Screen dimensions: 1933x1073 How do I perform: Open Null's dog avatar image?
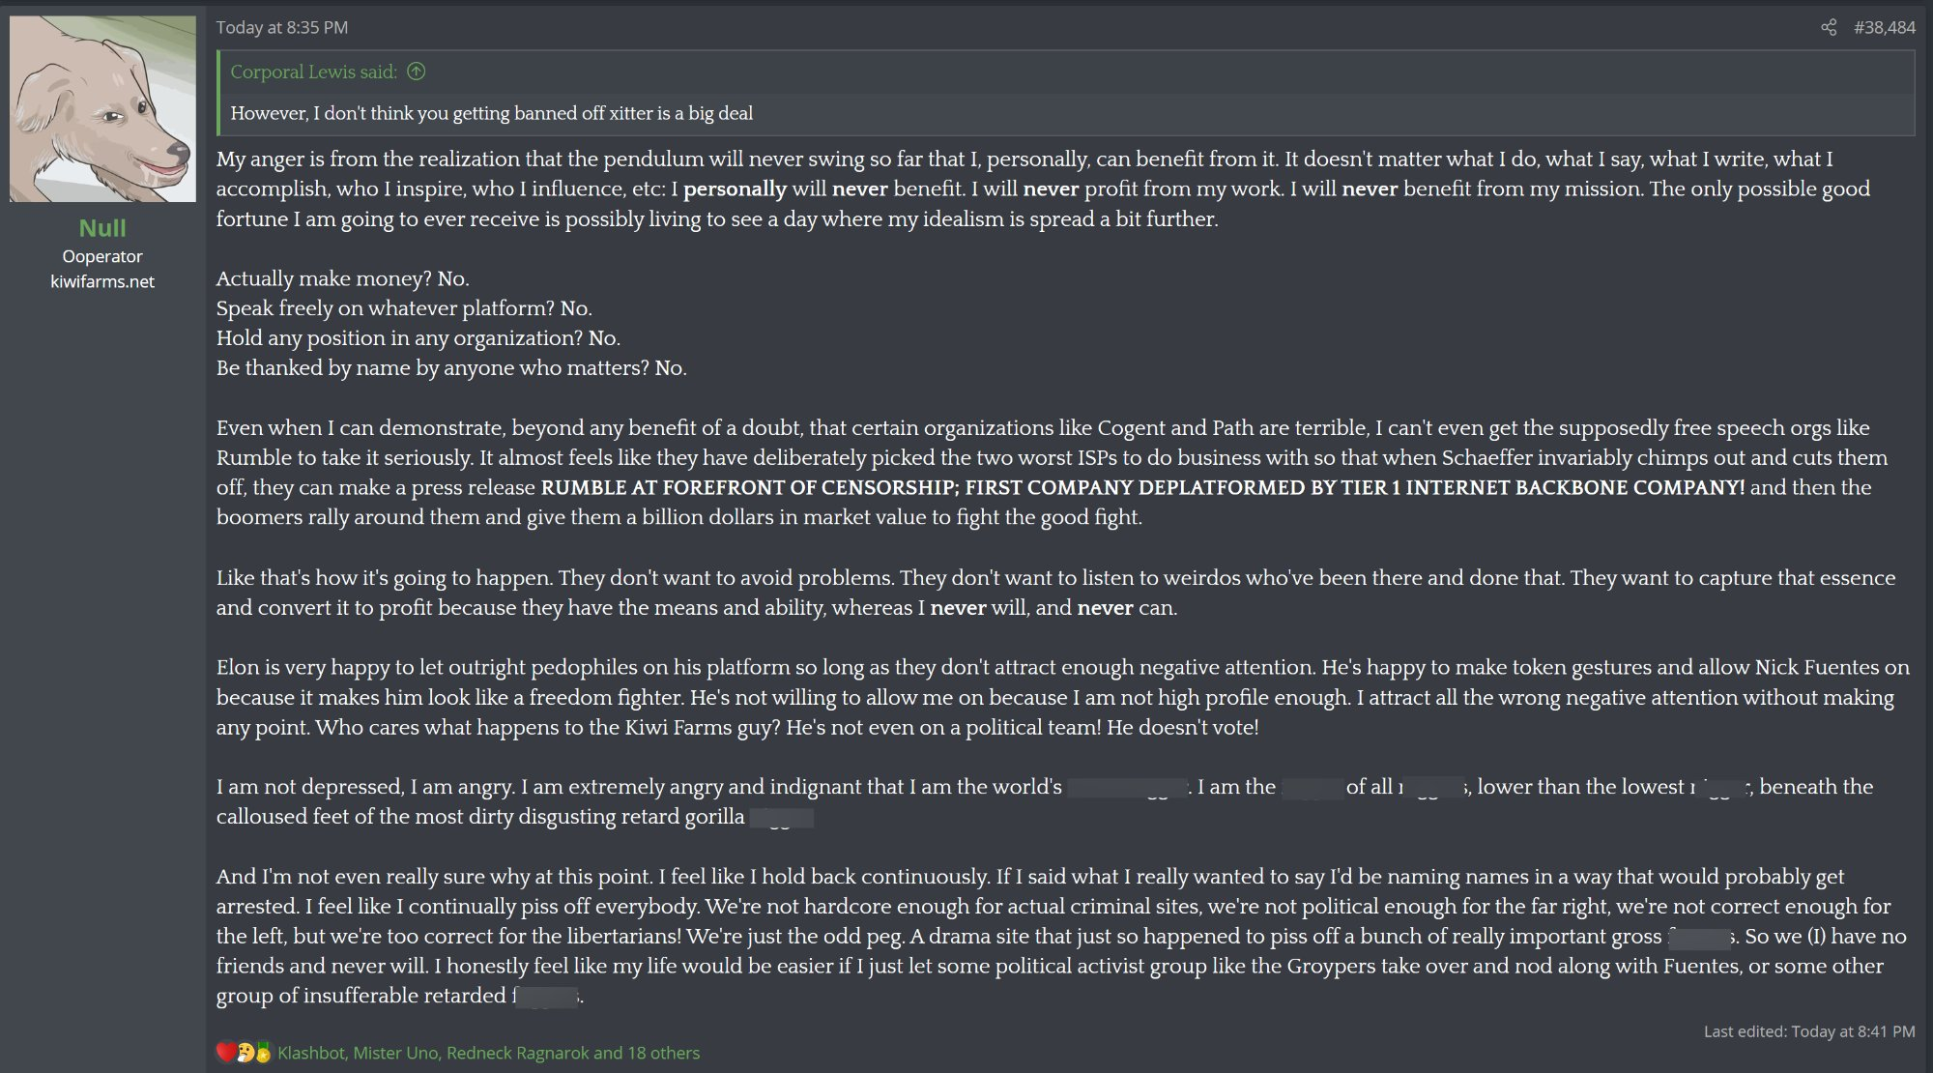coord(103,108)
